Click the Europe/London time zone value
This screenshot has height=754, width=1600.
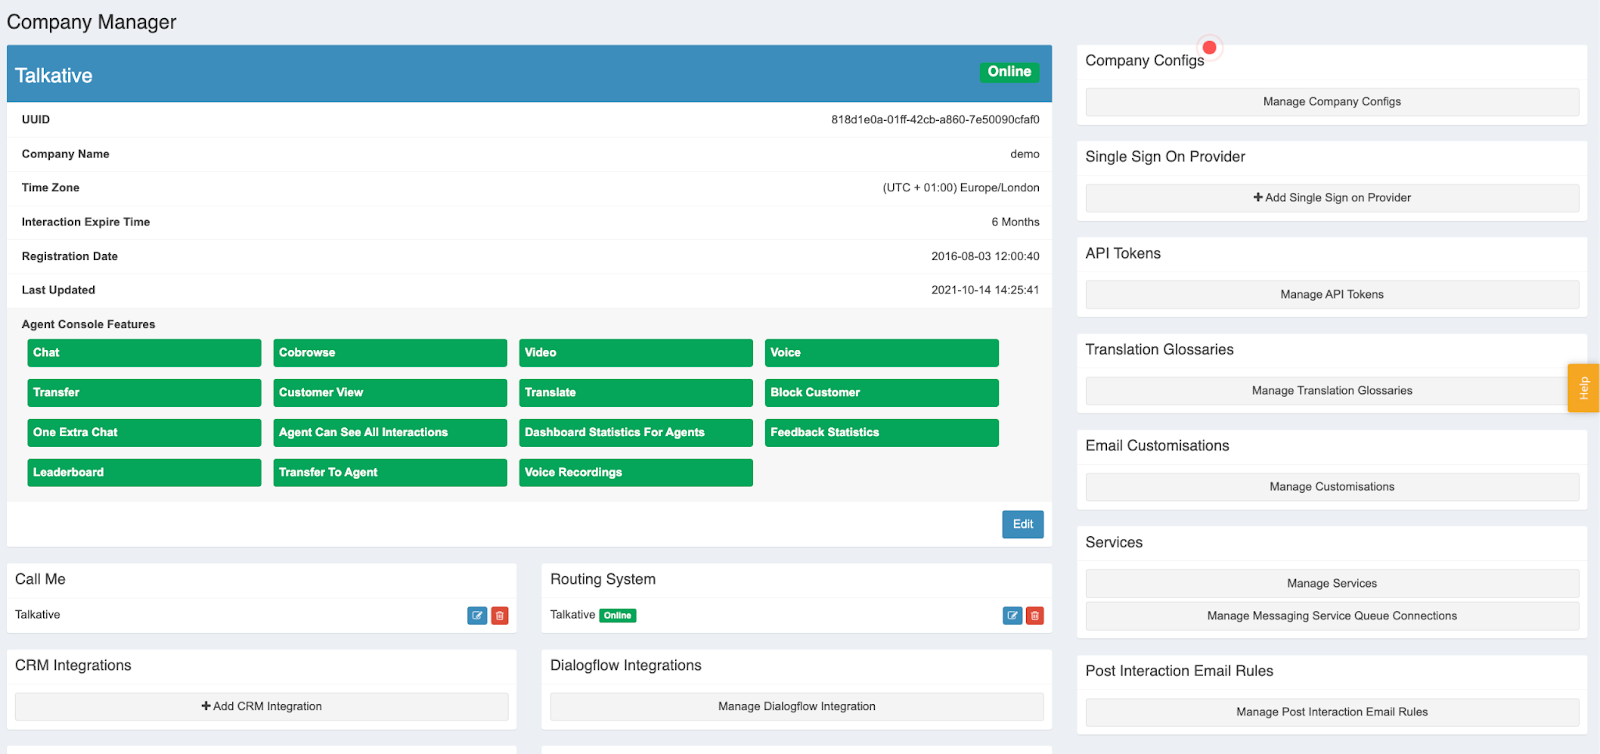pyautogui.click(x=961, y=188)
